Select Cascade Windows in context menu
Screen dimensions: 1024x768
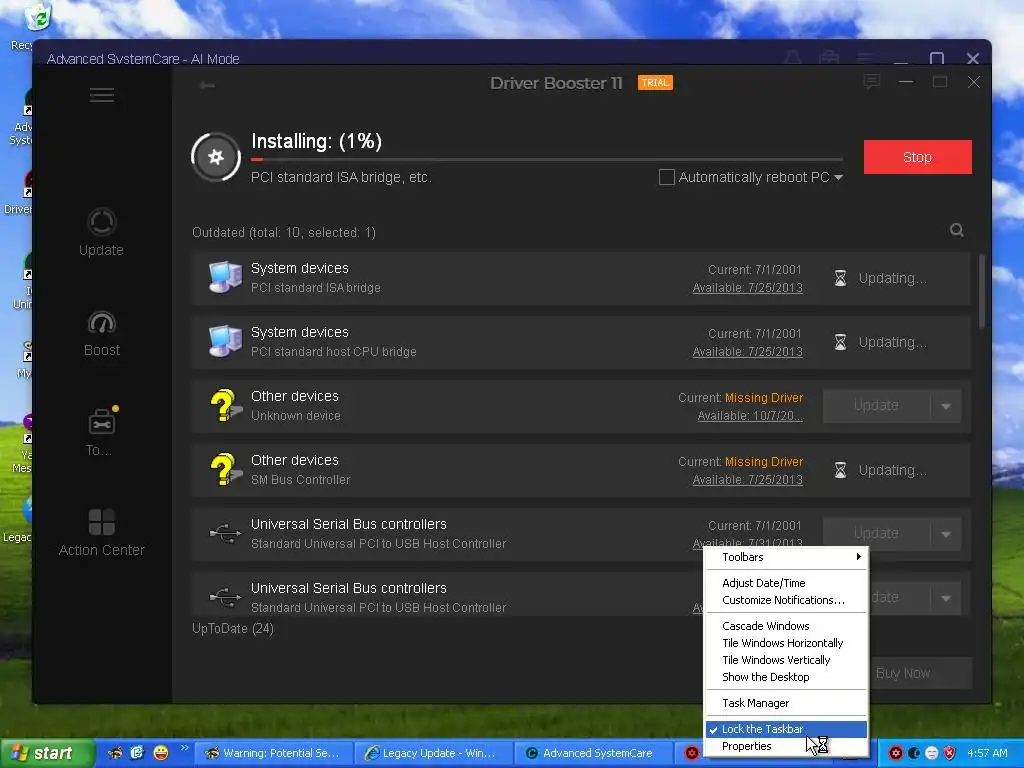[x=786, y=626]
